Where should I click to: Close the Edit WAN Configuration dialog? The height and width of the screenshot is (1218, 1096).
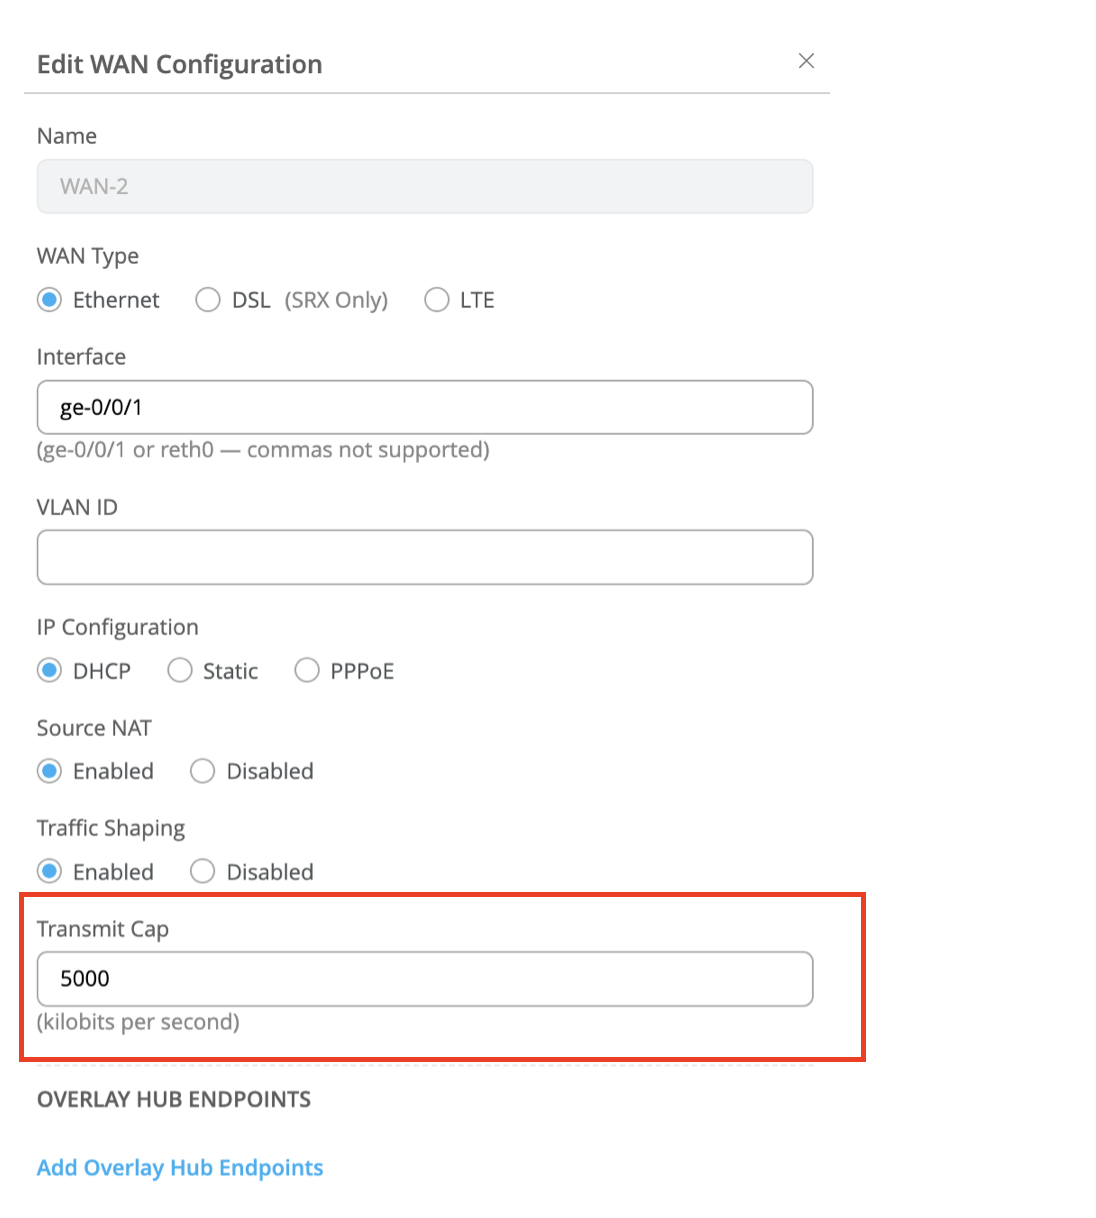tap(806, 61)
